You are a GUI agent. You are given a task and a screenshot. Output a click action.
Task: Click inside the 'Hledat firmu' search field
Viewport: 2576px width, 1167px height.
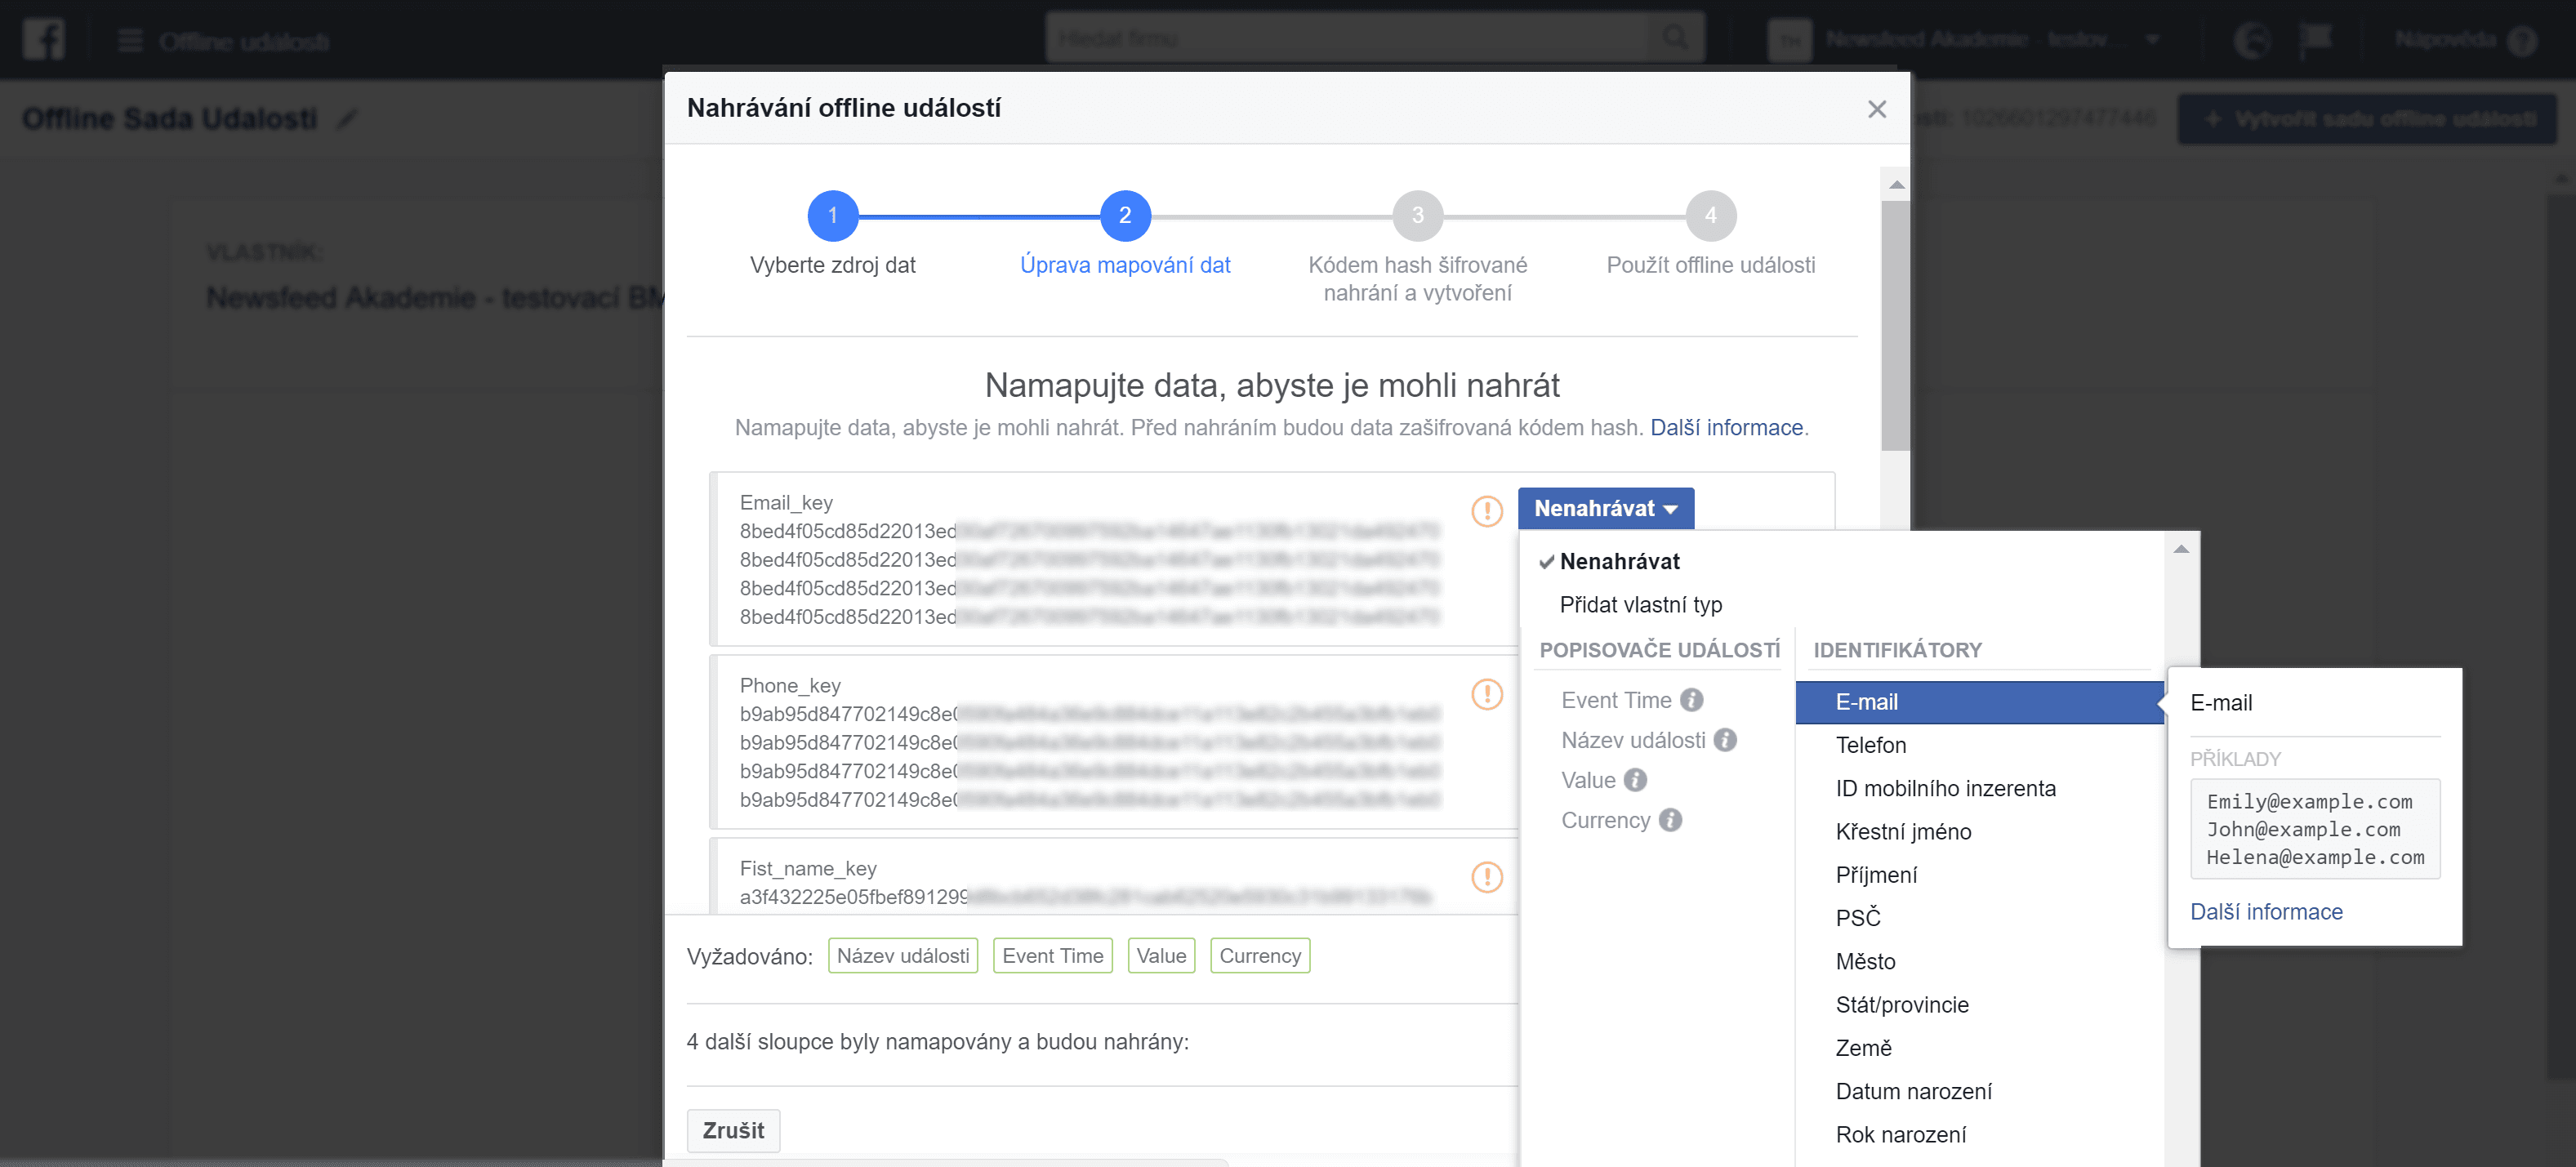(x=1300, y=38)
